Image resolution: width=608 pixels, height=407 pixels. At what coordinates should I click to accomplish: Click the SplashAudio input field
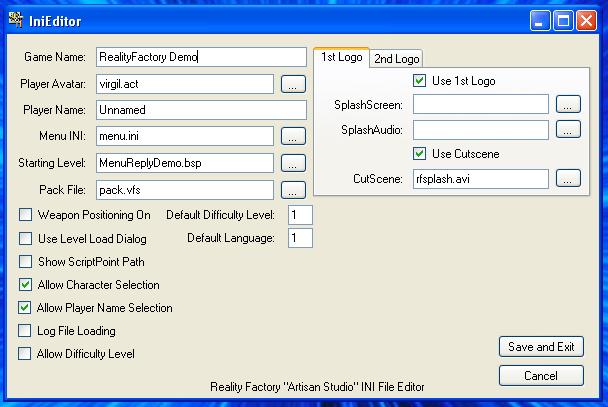[x=481, y=129]
